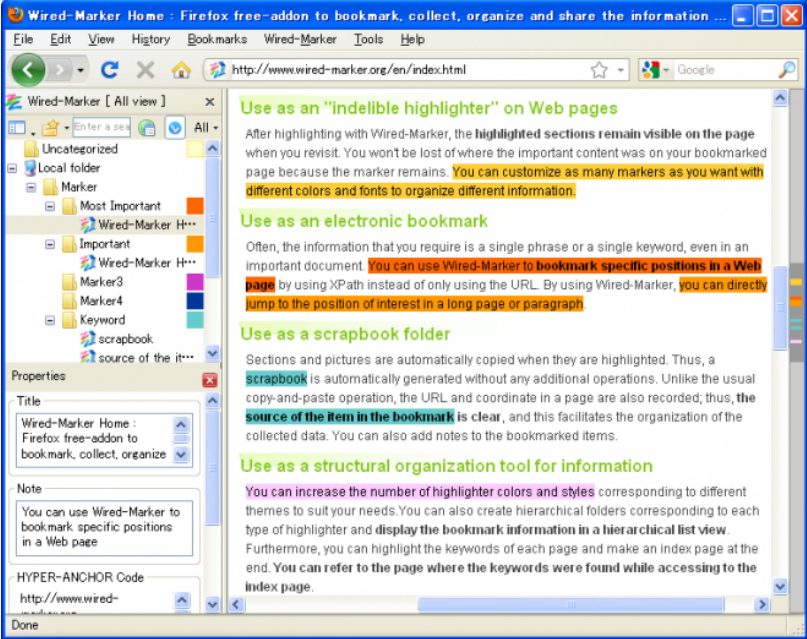Collapse the Important folder
The height and width of the screenshot is (639, 807).
click(50, 244)
